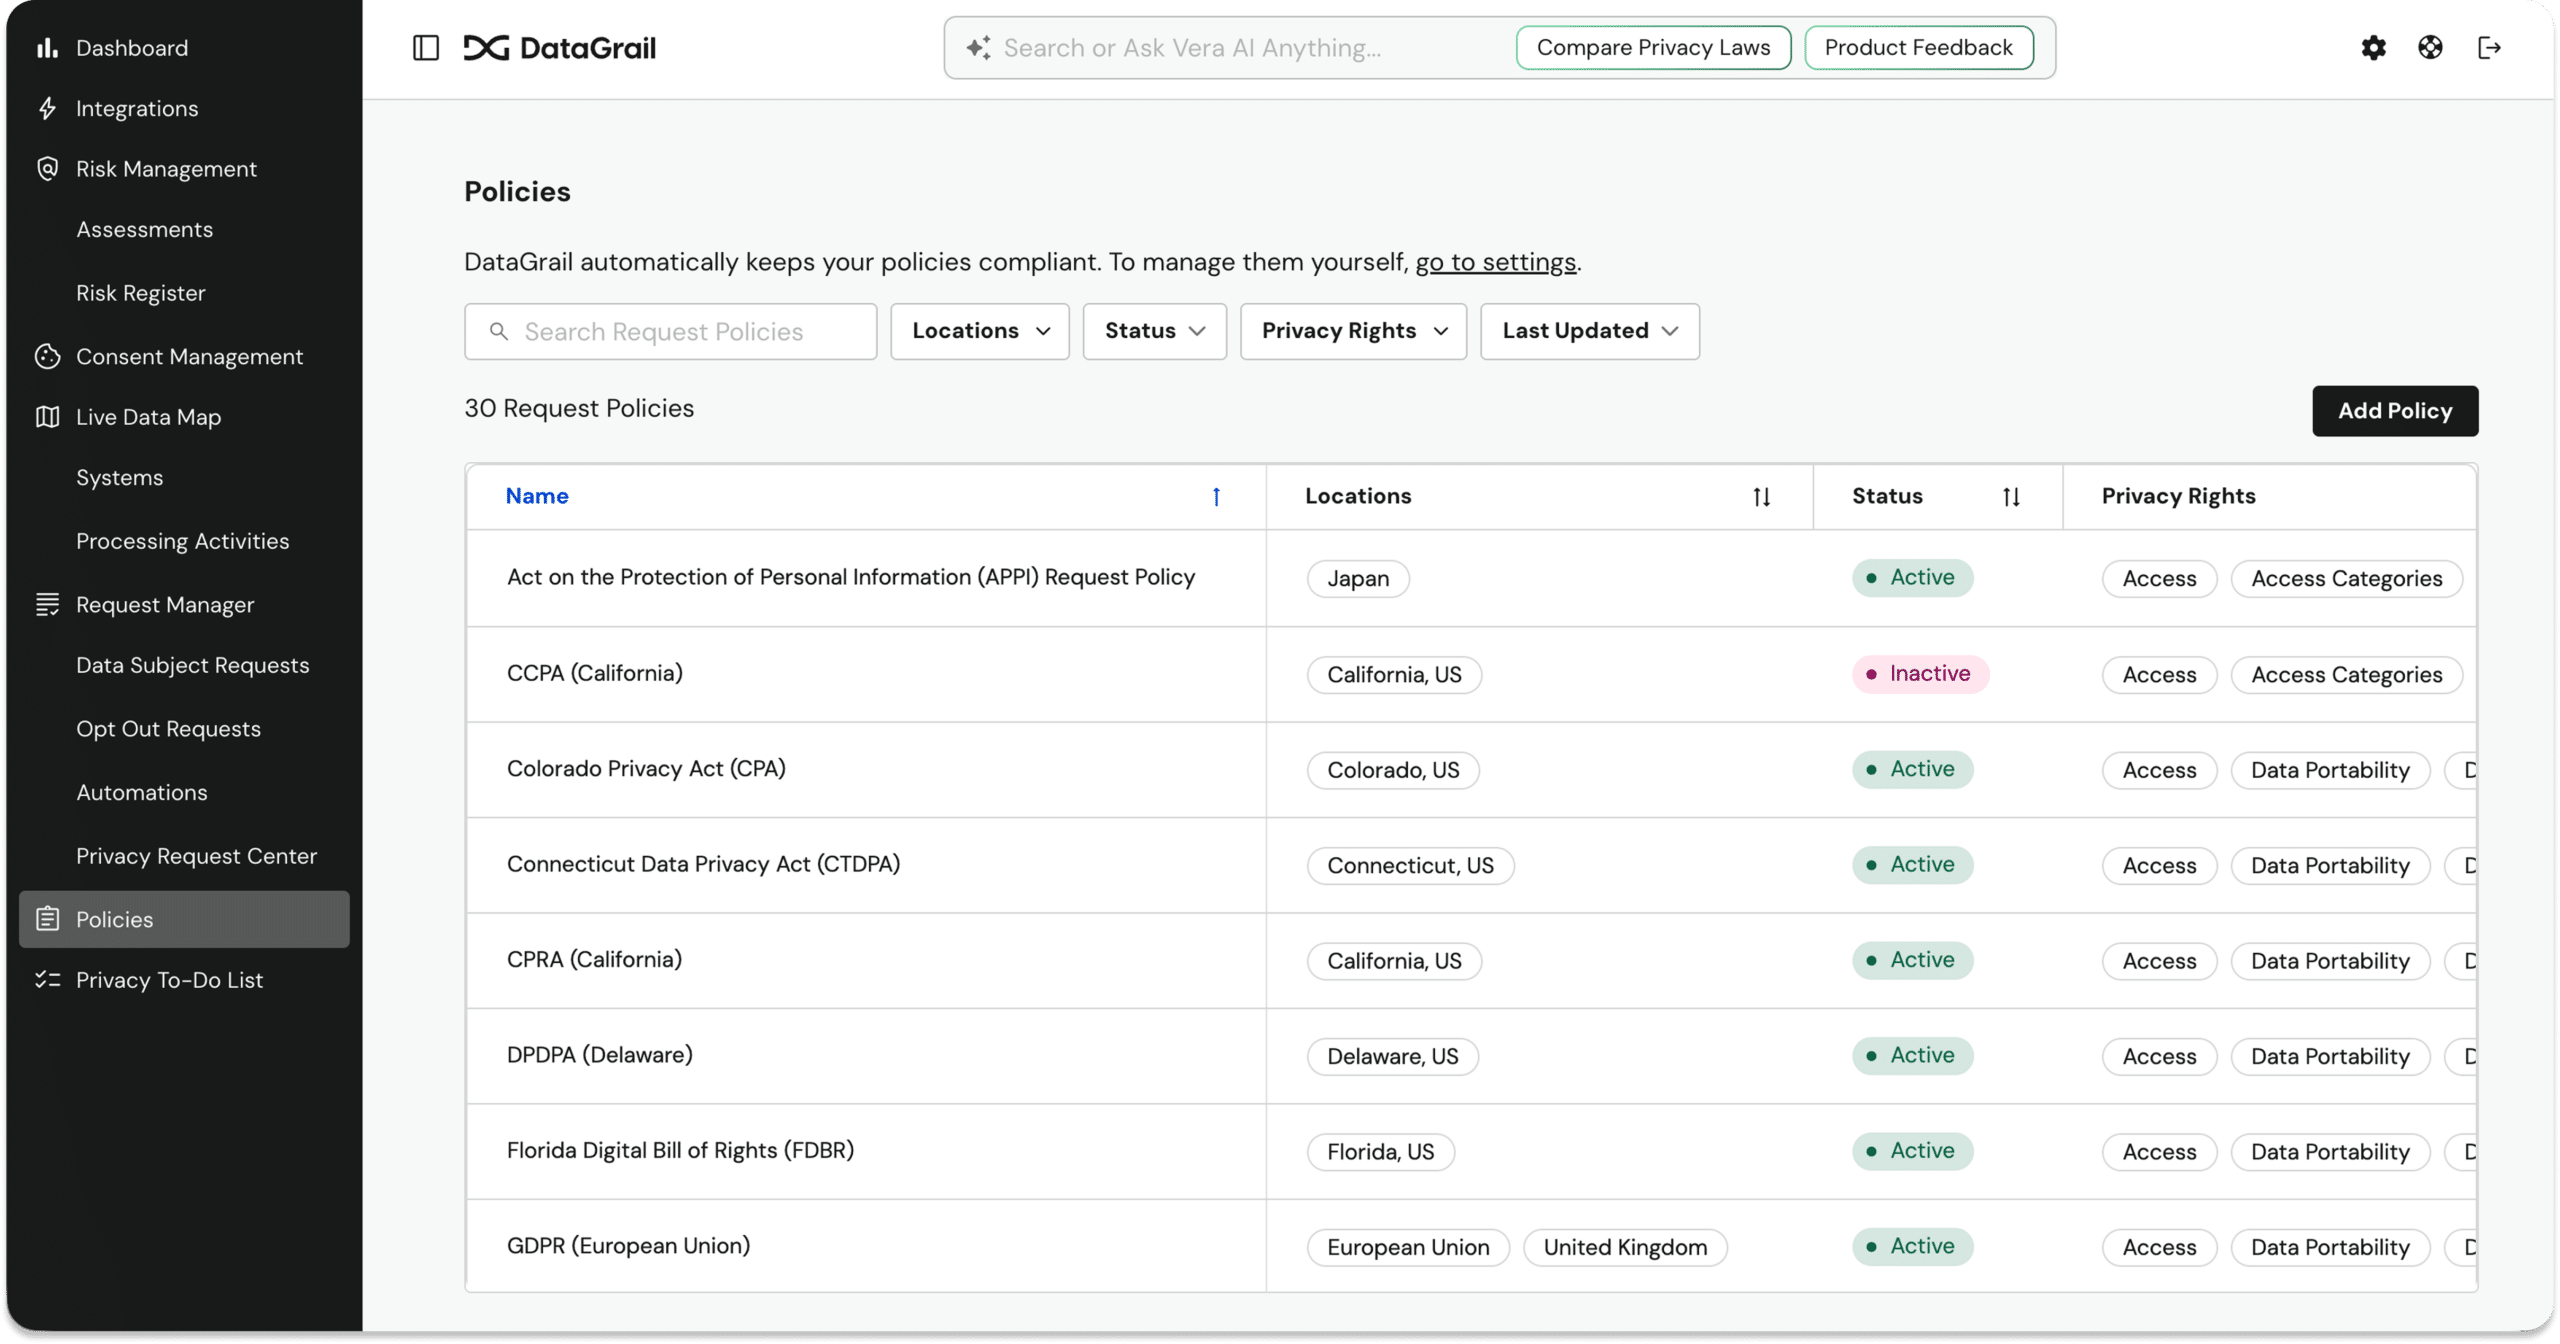Follow the 'go to settings' link

1495,262
